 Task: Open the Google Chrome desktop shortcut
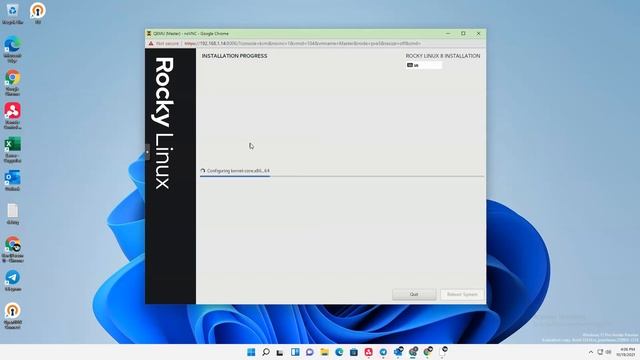[x=13, y=82]
